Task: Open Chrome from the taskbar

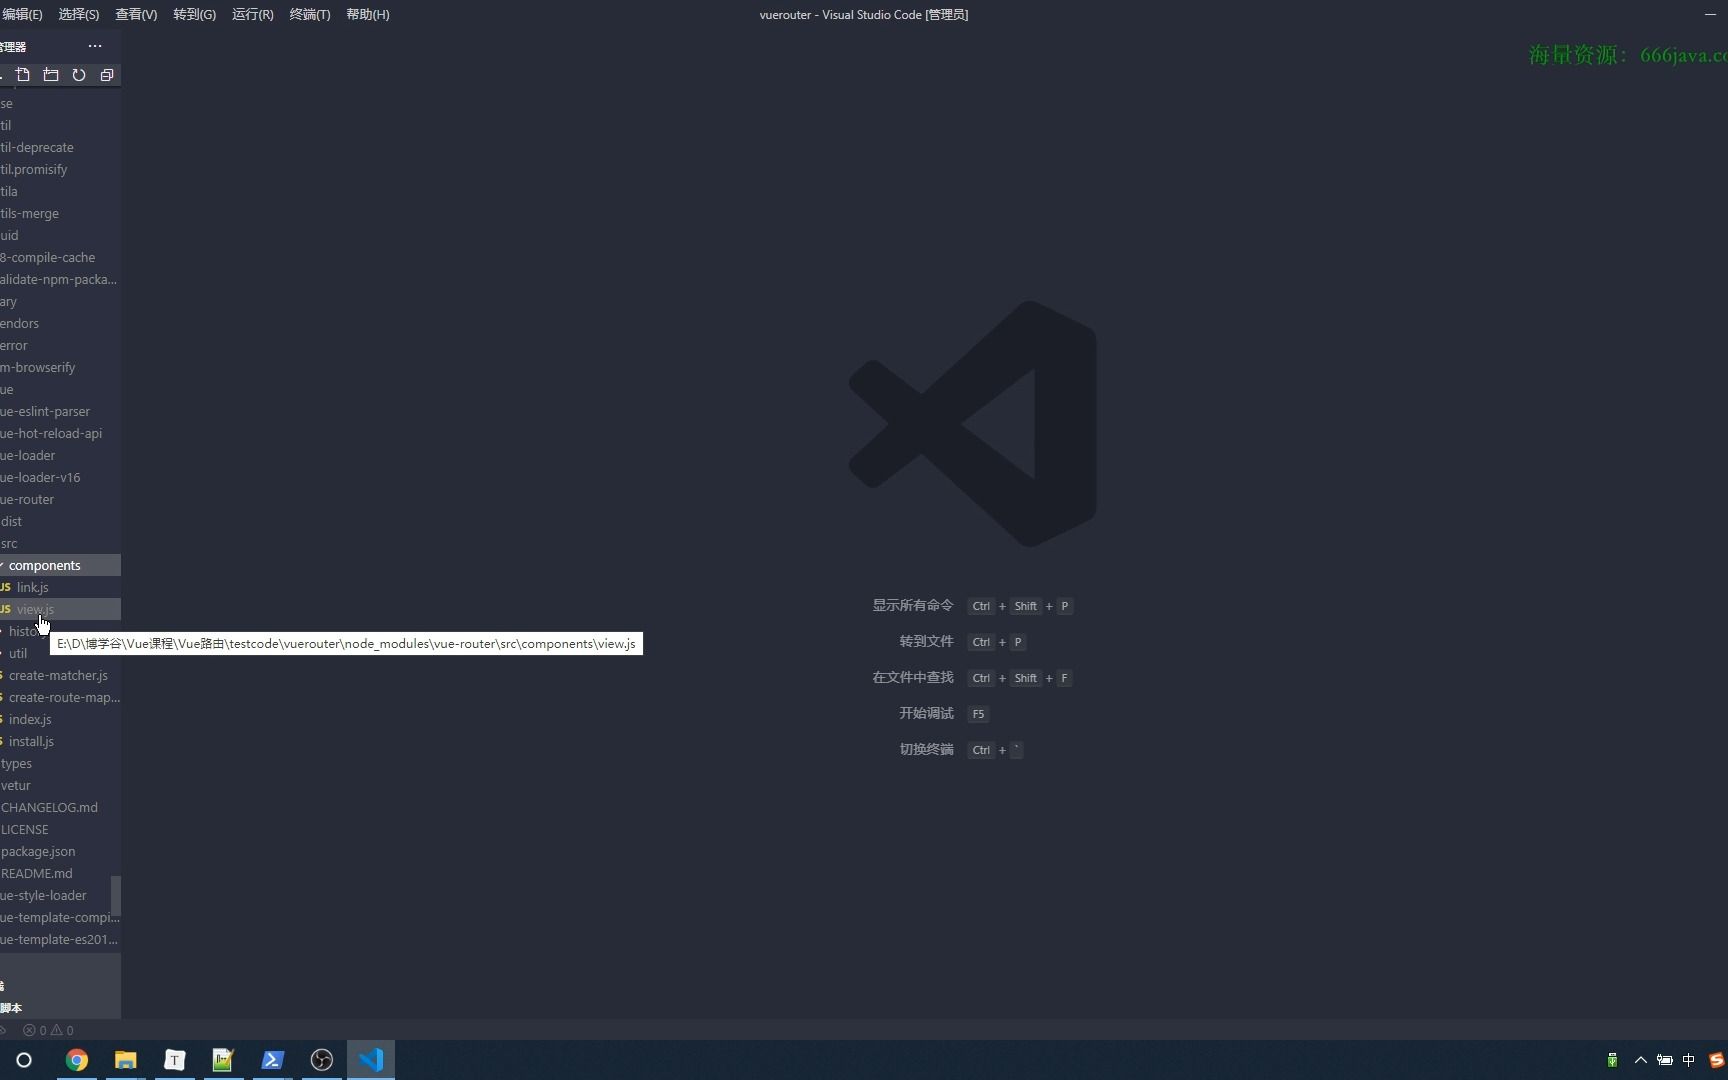Action: coord(77,1060)
